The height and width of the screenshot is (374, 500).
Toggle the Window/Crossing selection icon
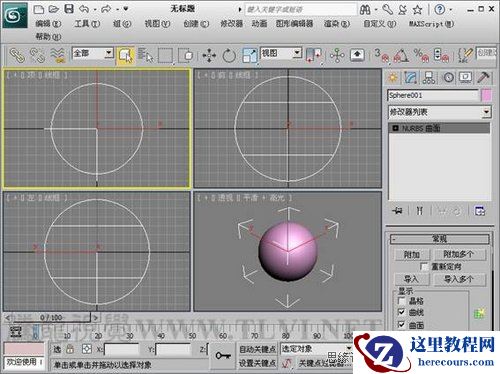point(186,55)
